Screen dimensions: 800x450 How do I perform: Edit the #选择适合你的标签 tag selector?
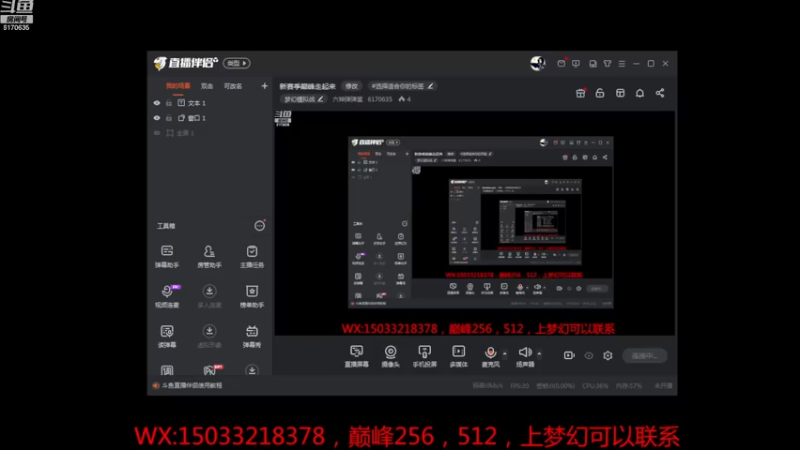tap(402, 86)
